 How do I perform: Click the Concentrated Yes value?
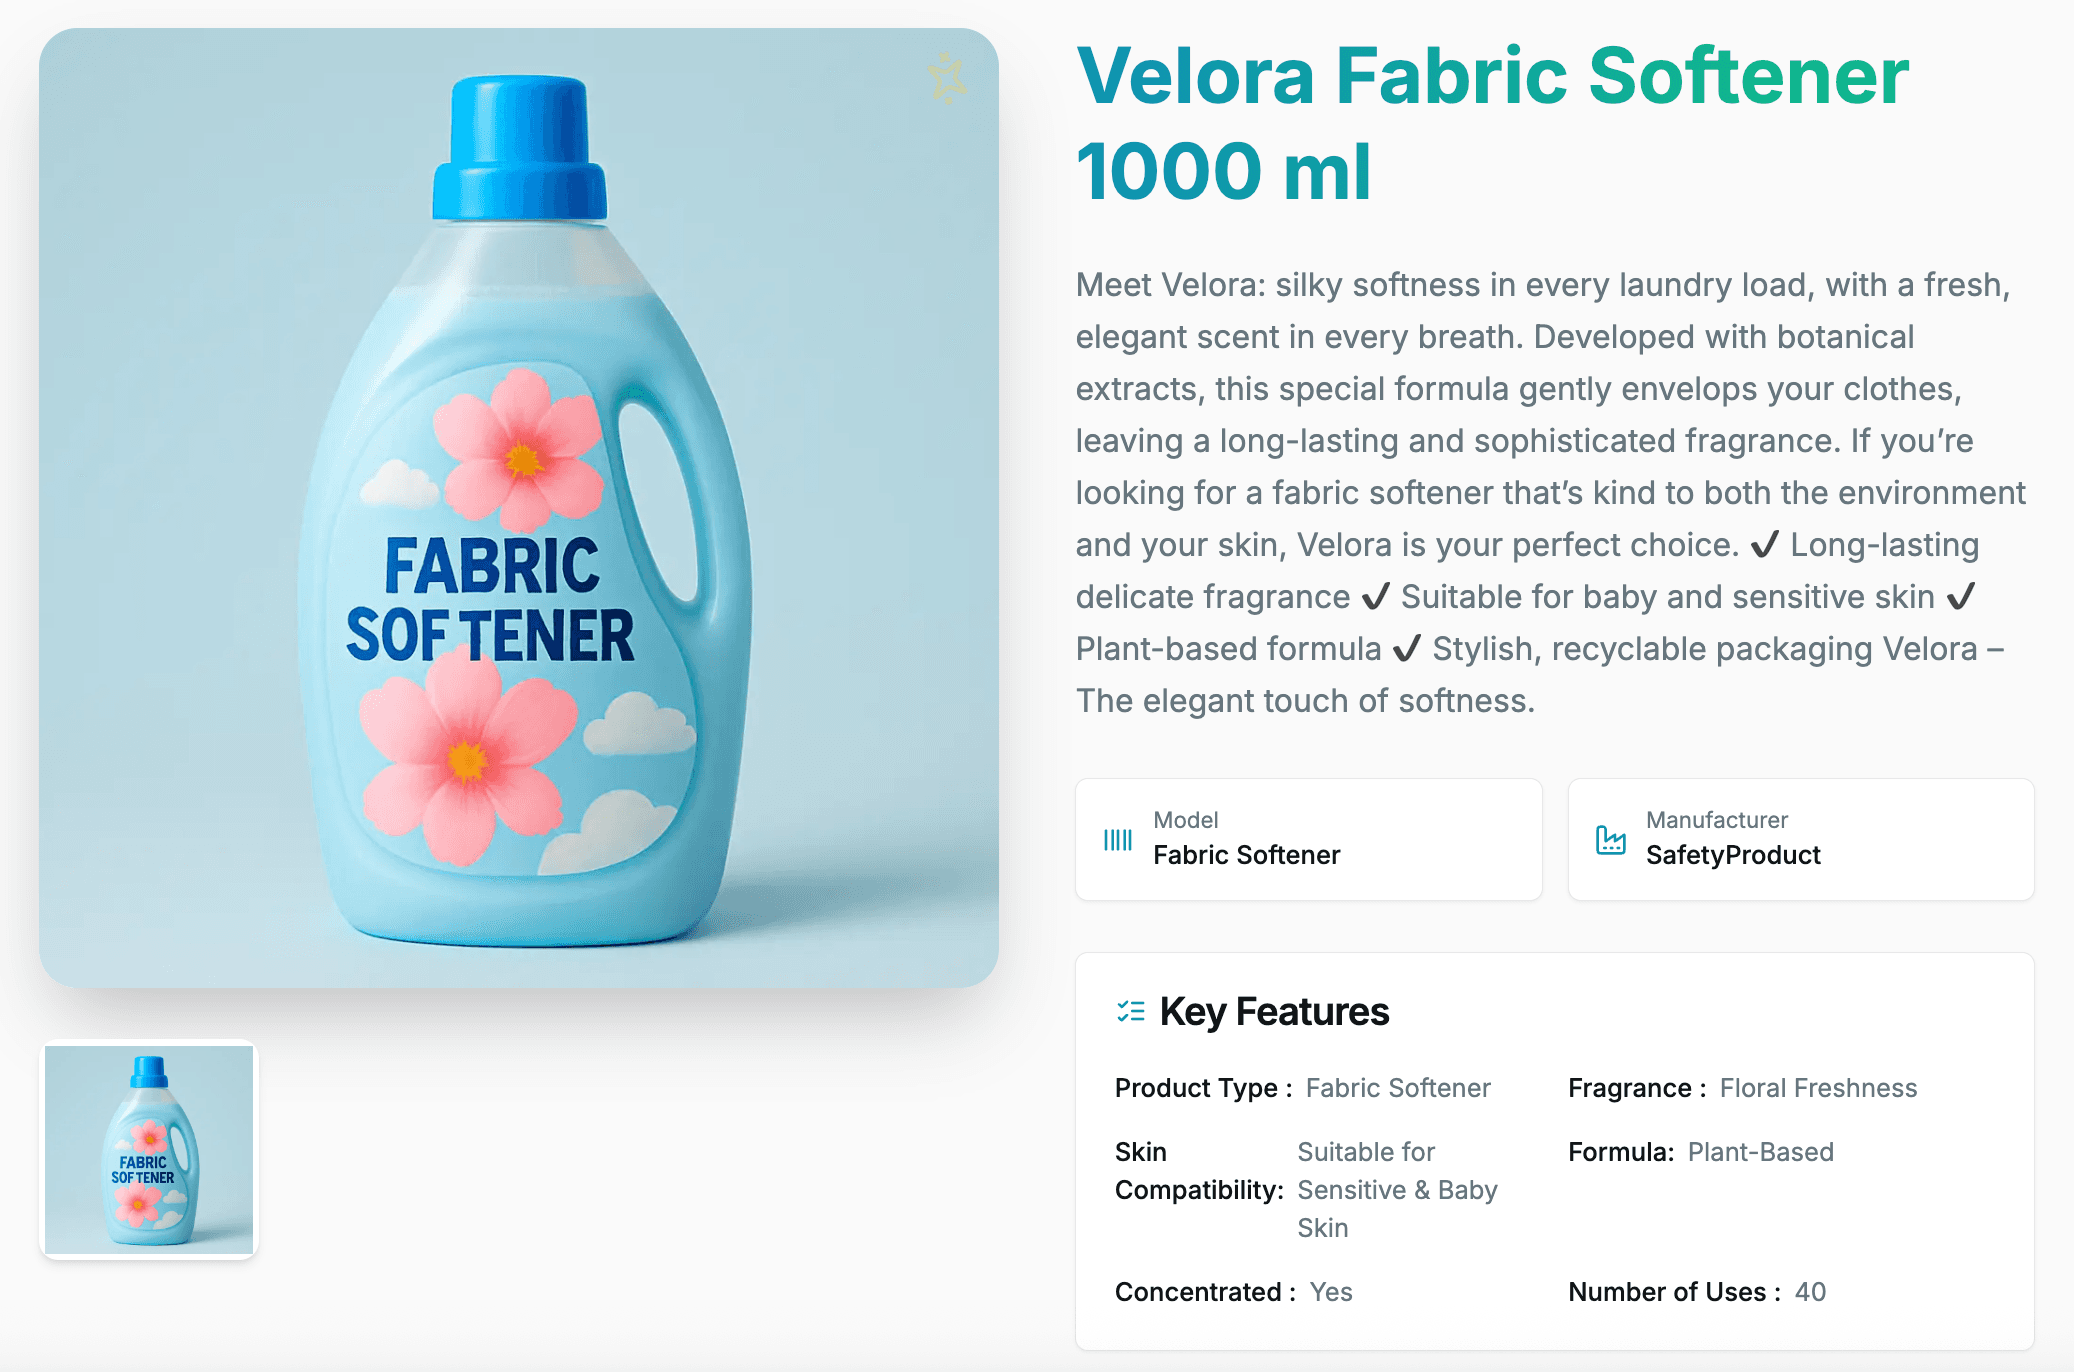coord(1331,1292)
